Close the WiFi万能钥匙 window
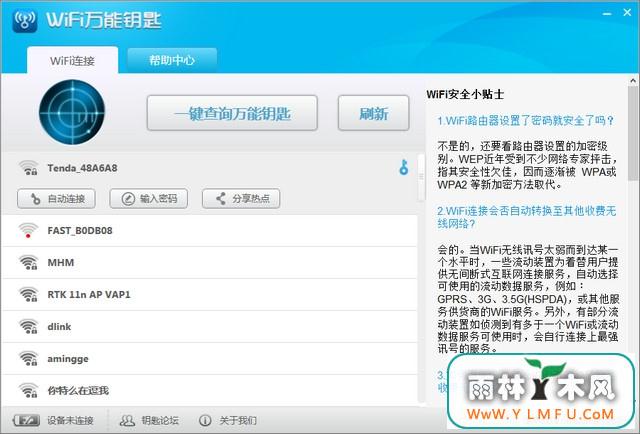 [627, 13]
